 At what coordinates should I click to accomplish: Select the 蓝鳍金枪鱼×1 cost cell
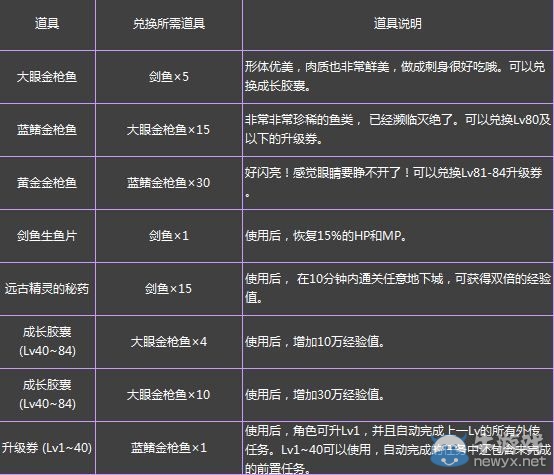tap(169, 448)
